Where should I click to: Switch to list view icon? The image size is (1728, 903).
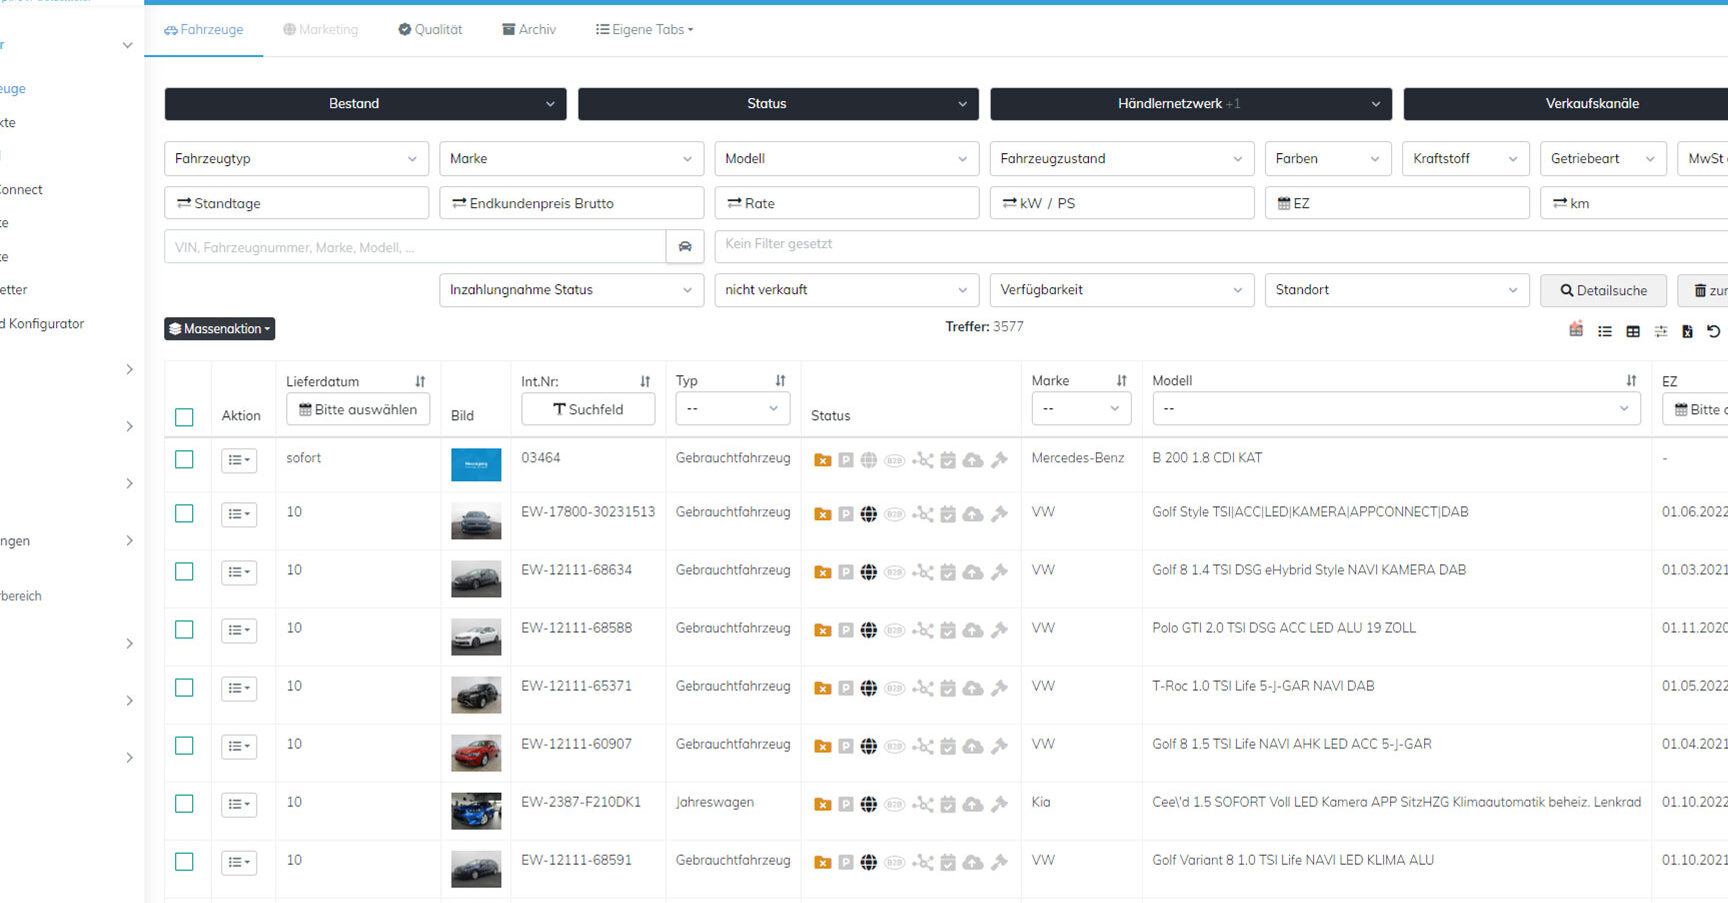(x=1605, y=331)
